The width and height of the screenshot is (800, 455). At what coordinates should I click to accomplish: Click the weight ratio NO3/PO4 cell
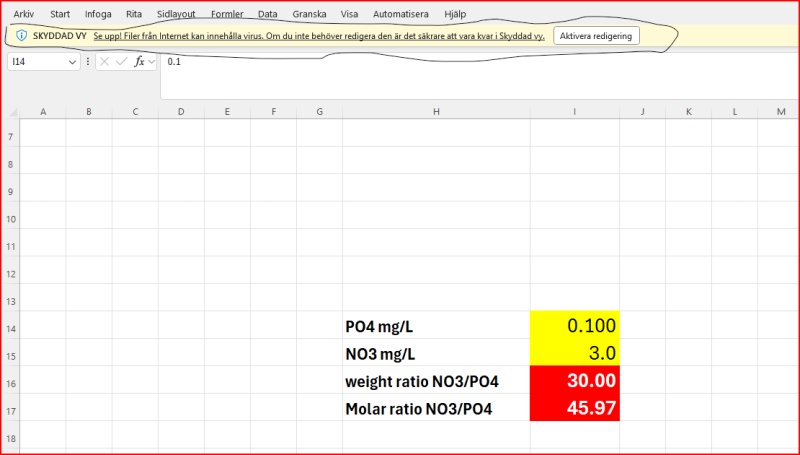point(436,380)
